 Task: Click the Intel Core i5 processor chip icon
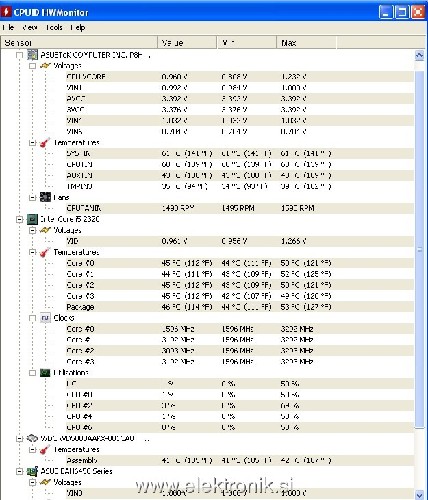[32, 219]
